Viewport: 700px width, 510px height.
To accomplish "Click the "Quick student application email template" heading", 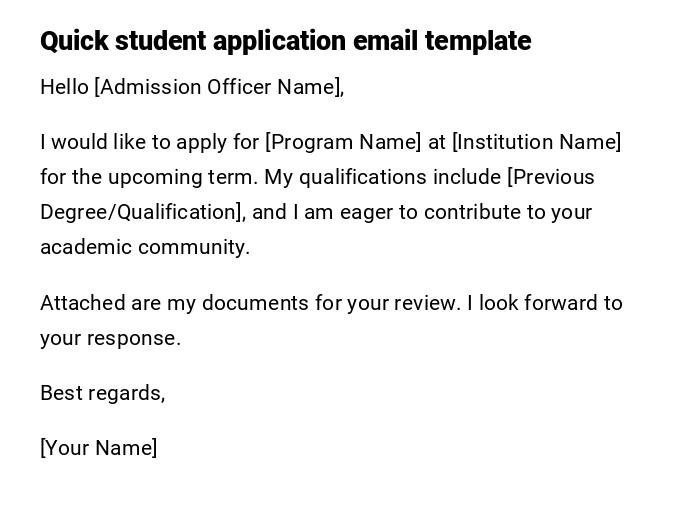I will pyautogui.click(x=285, y=41).
